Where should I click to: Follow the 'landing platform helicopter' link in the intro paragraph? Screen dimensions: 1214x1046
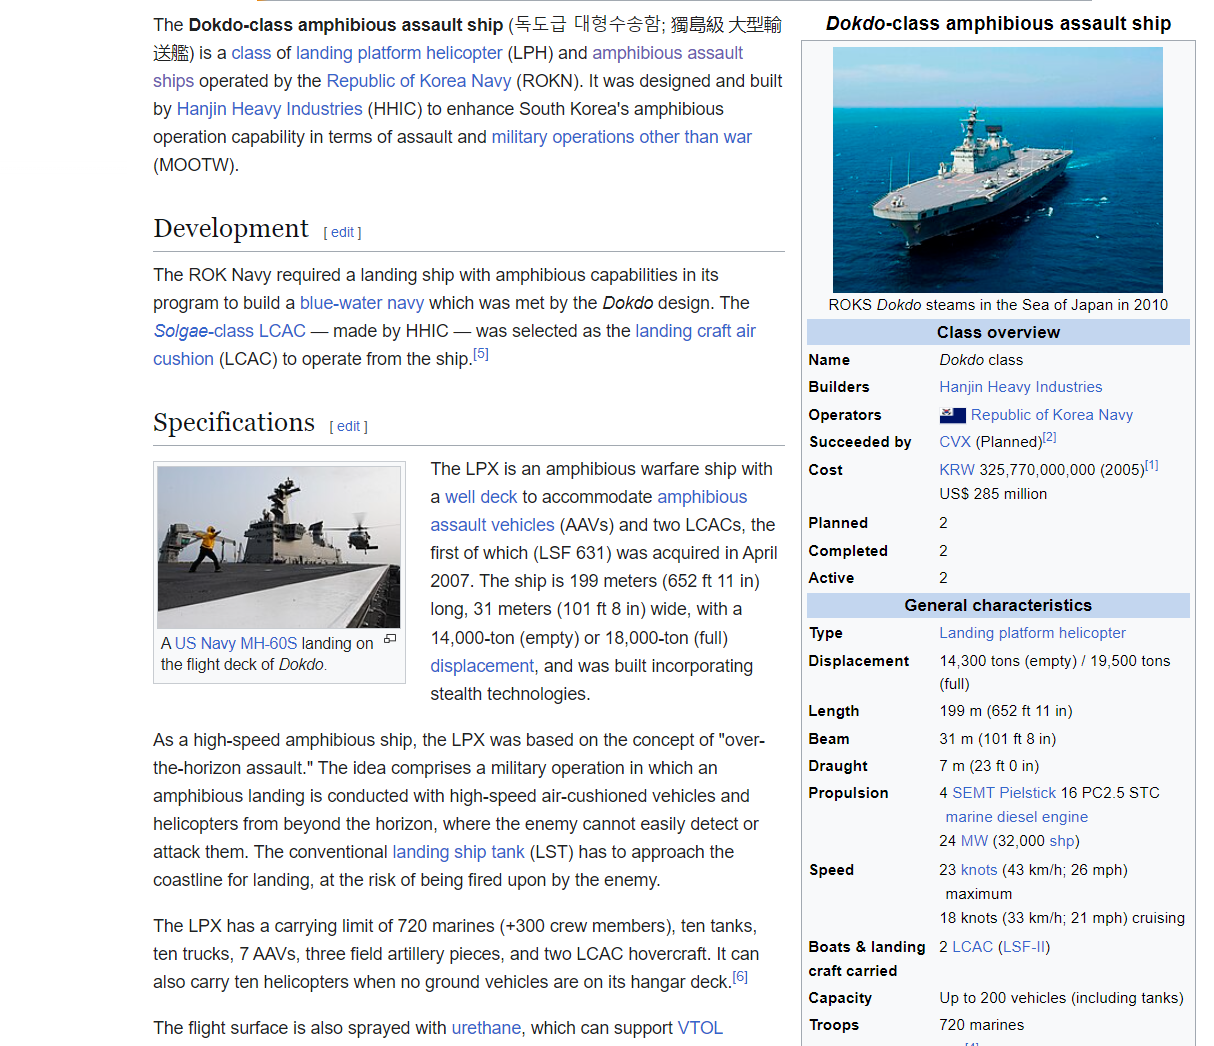pos(399,53)
